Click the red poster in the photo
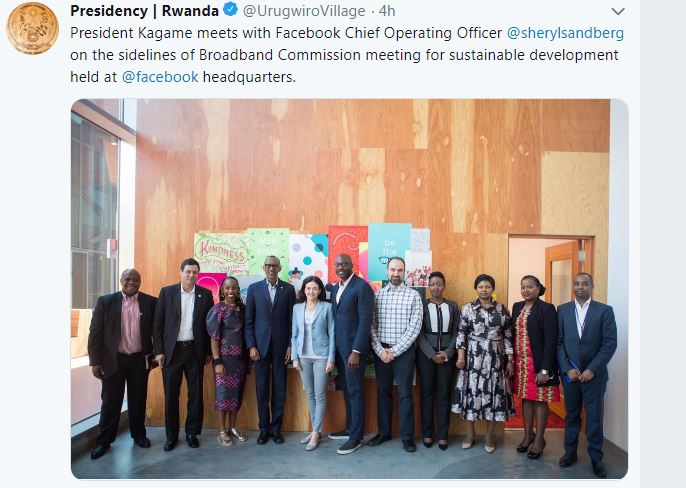This screenshot has height=488, width=686. (x=348, y=246)
